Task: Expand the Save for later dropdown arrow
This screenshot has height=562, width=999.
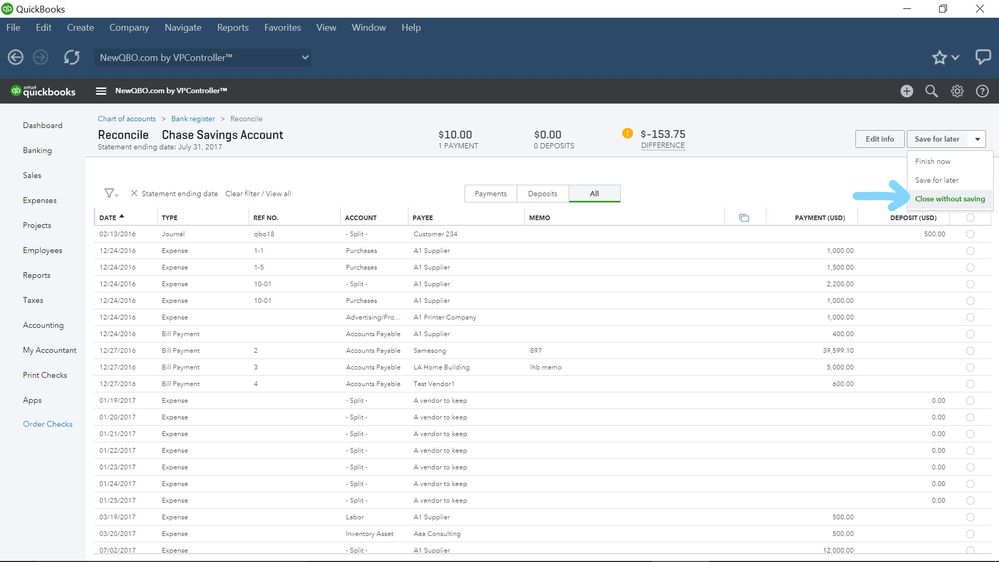Action: 977,139
